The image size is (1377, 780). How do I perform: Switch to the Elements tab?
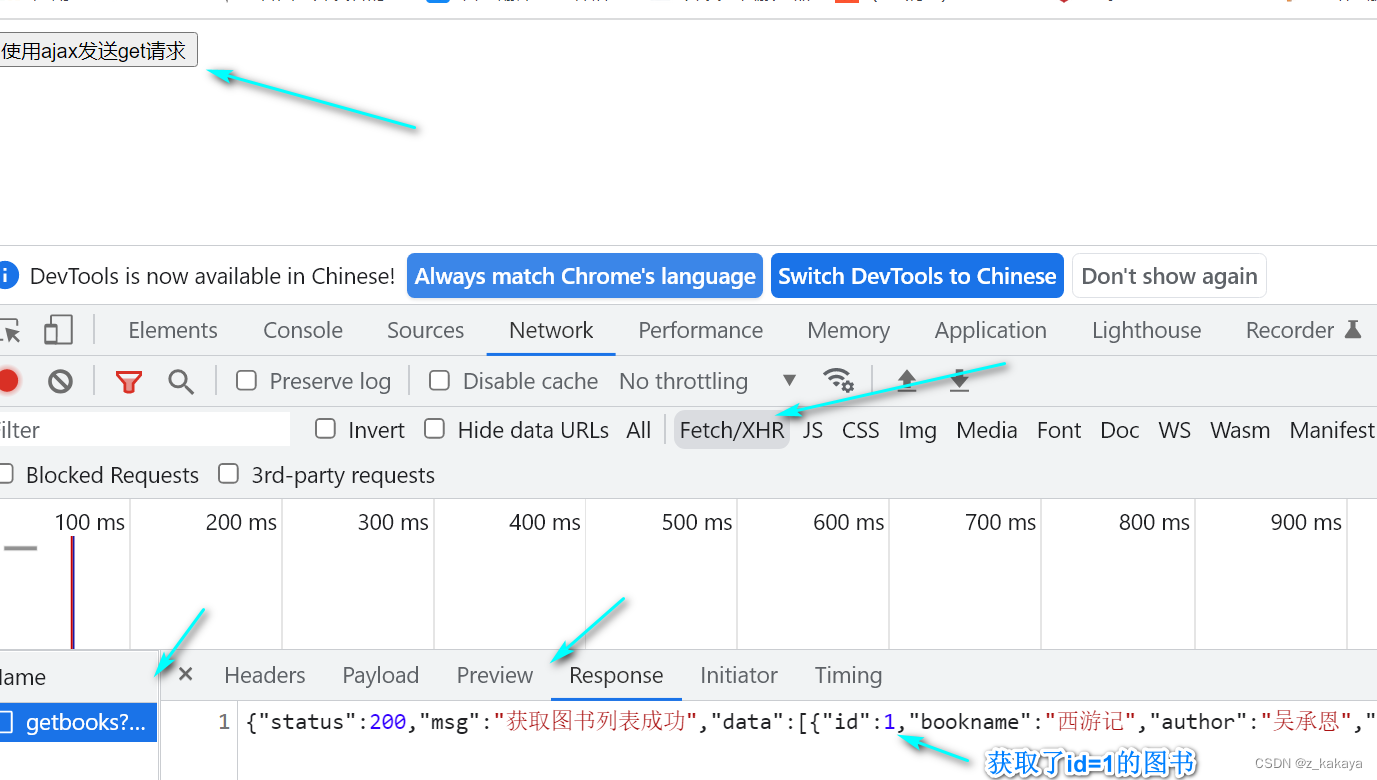(173, 330)
